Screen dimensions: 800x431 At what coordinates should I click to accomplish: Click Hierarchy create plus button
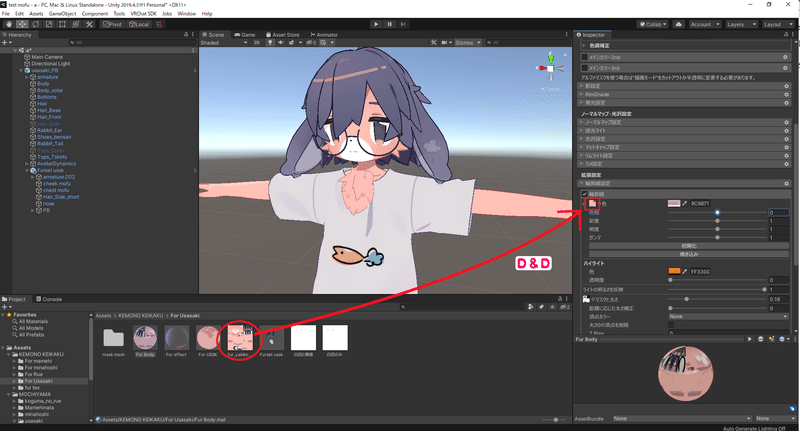[6, 42]
